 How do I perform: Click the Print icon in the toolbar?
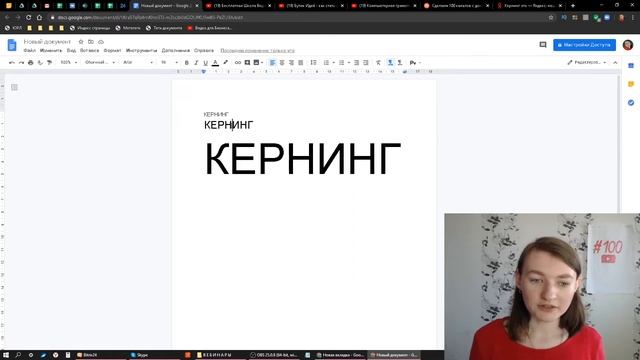coord(31,62)
